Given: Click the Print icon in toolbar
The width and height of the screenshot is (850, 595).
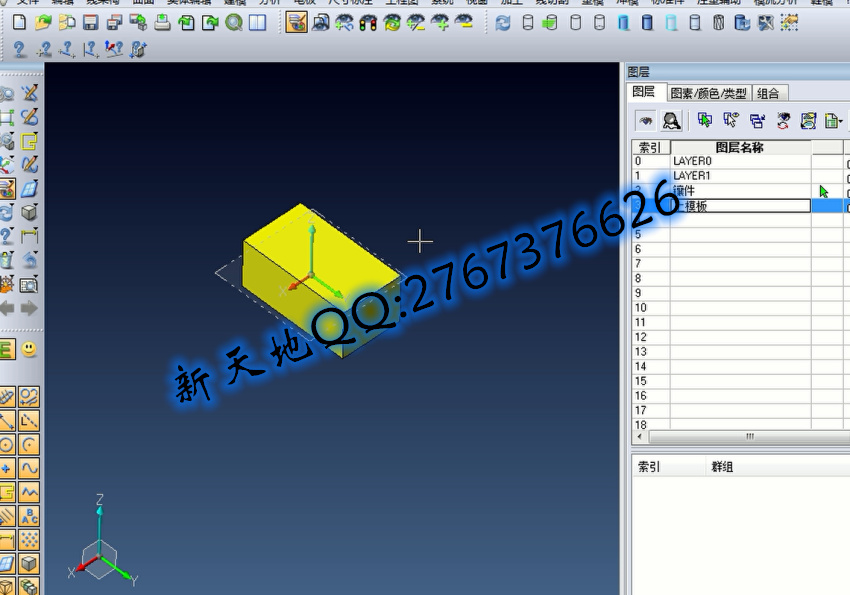Looking at the screenshot, I should 162,22.
